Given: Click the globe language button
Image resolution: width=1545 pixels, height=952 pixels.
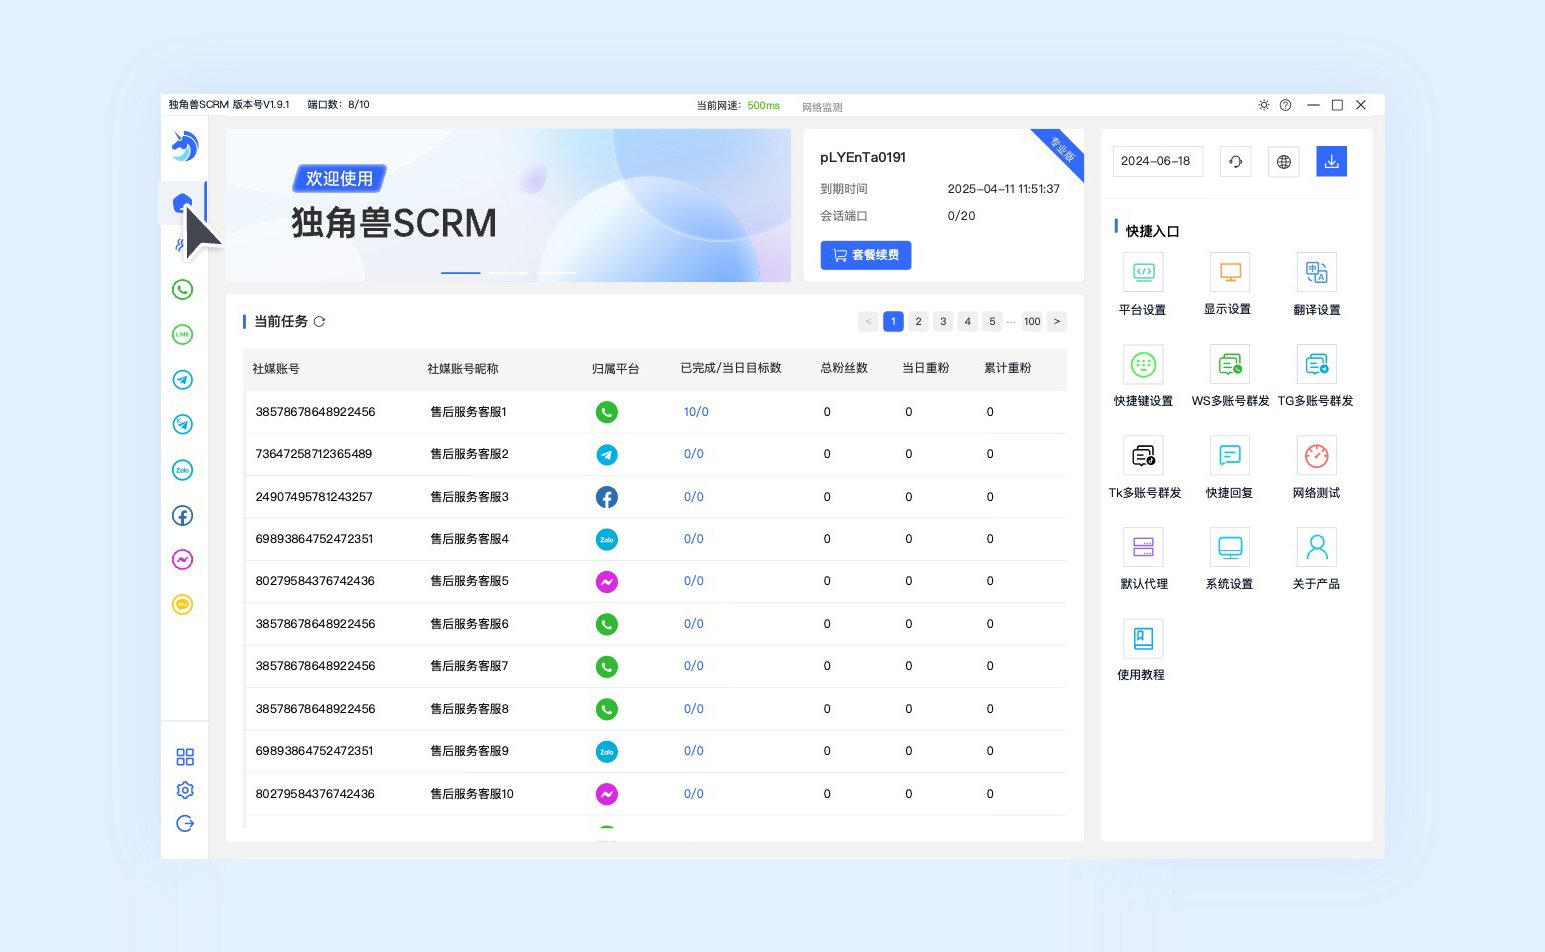Looking at the screenshot, I should (1284, 161).
